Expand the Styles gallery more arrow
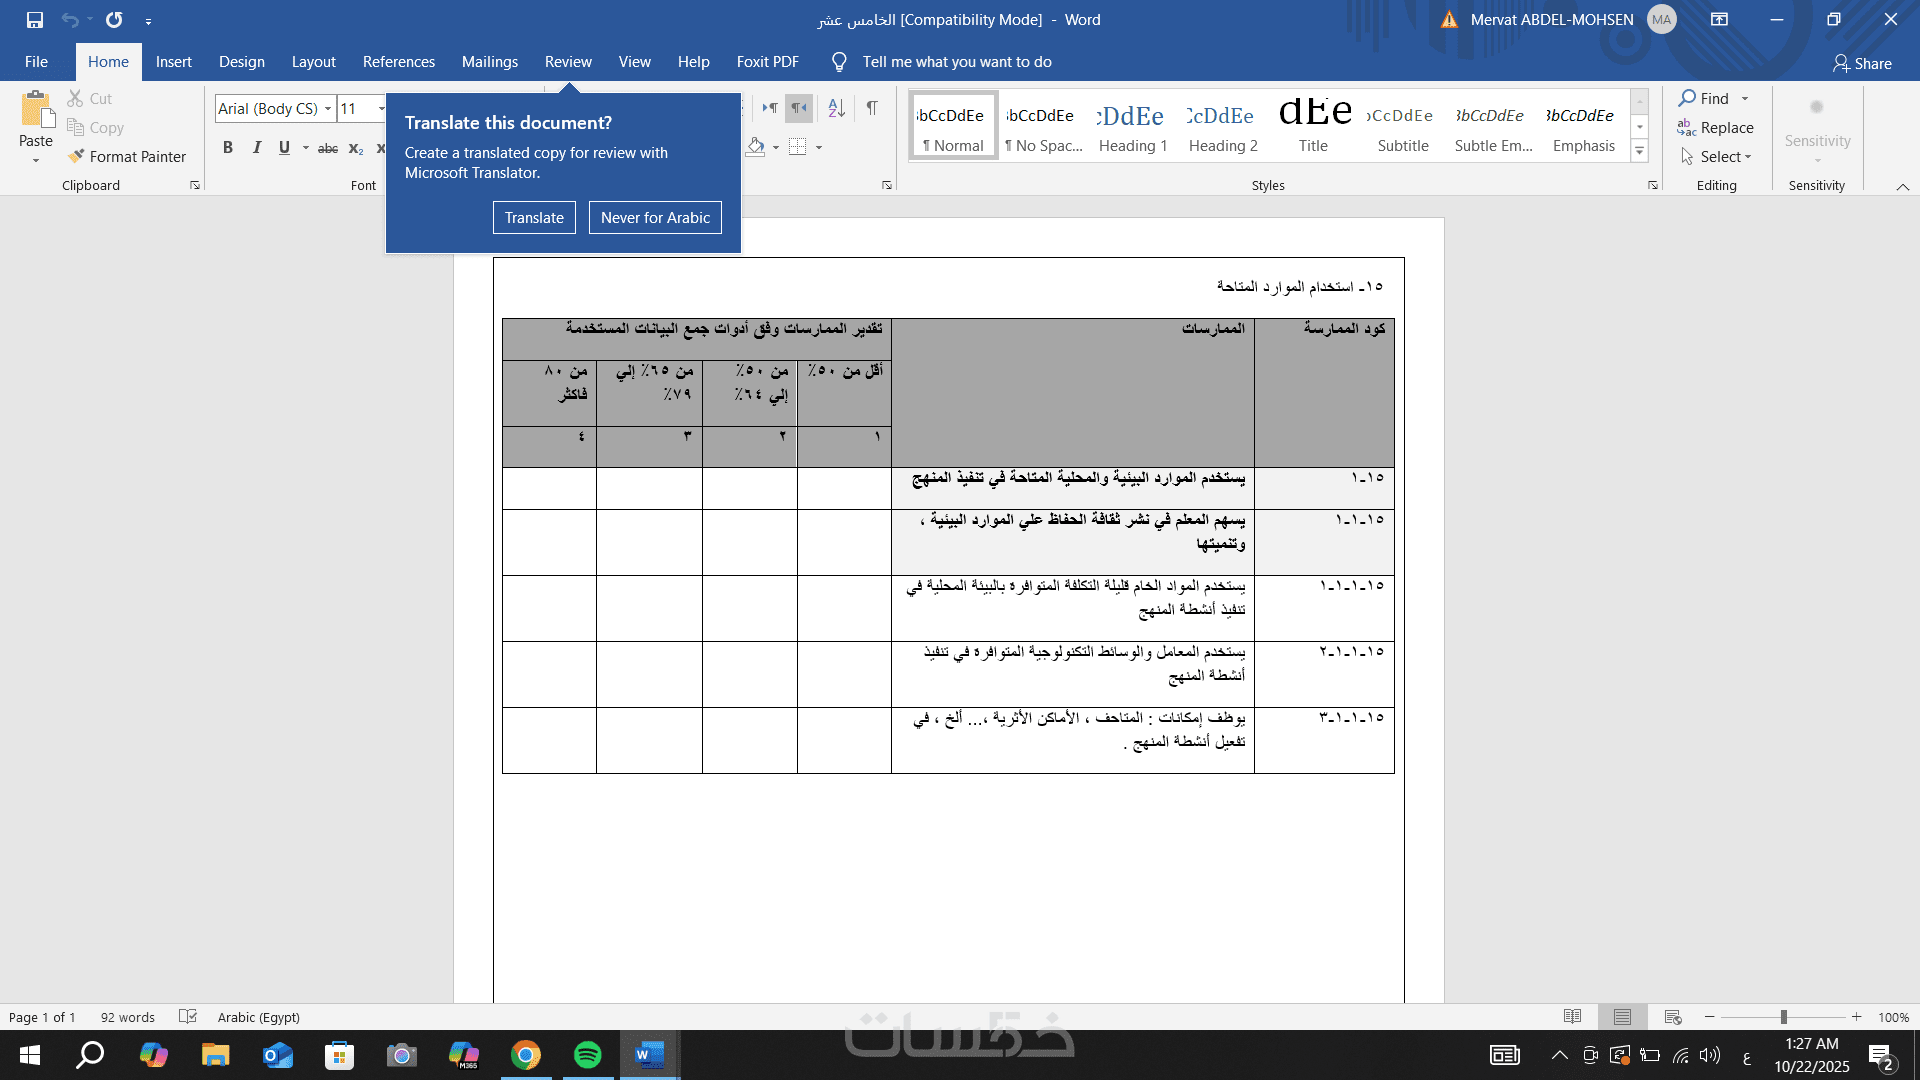 pos(1640,151)
